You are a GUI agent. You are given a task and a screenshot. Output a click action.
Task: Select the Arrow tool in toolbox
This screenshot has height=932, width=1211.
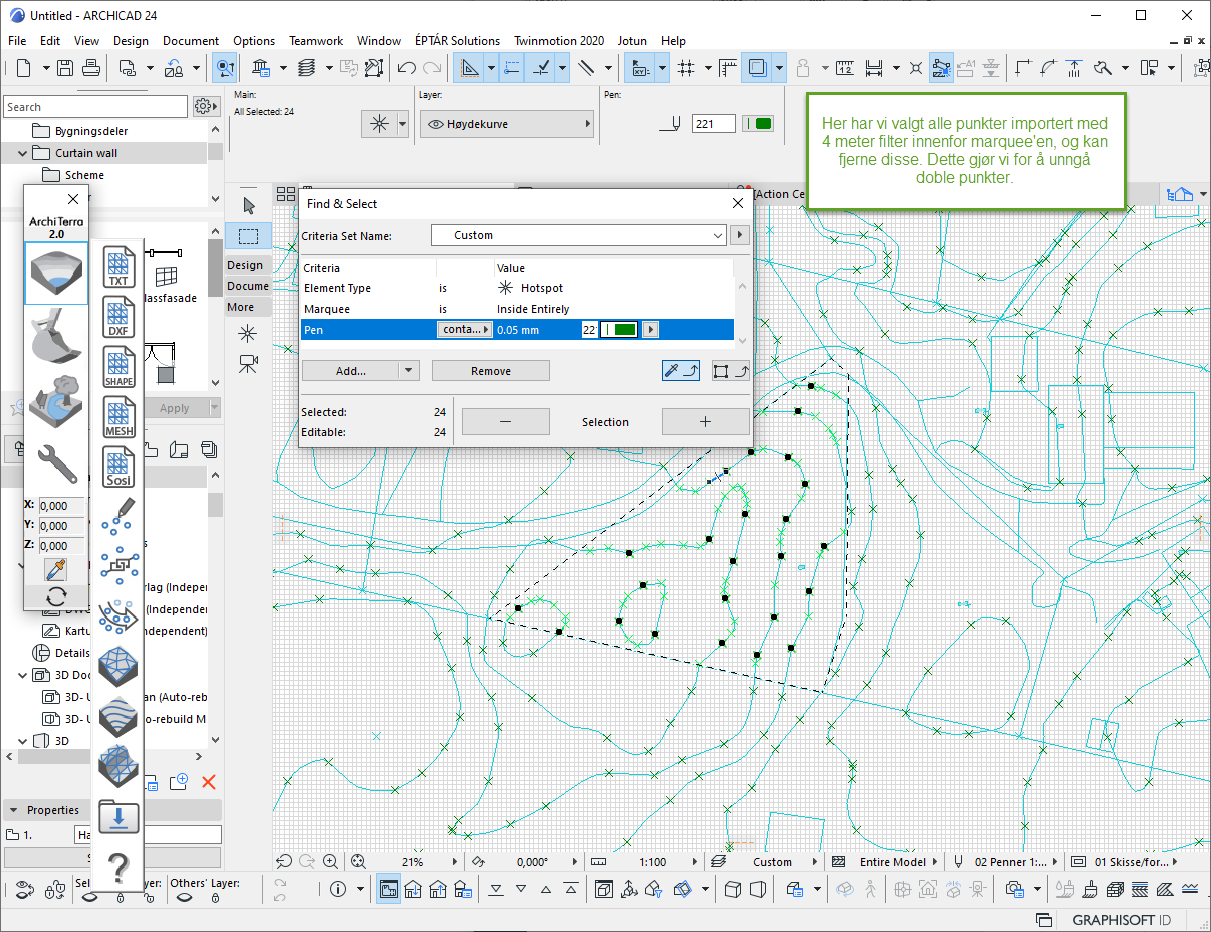click(249, 205)
